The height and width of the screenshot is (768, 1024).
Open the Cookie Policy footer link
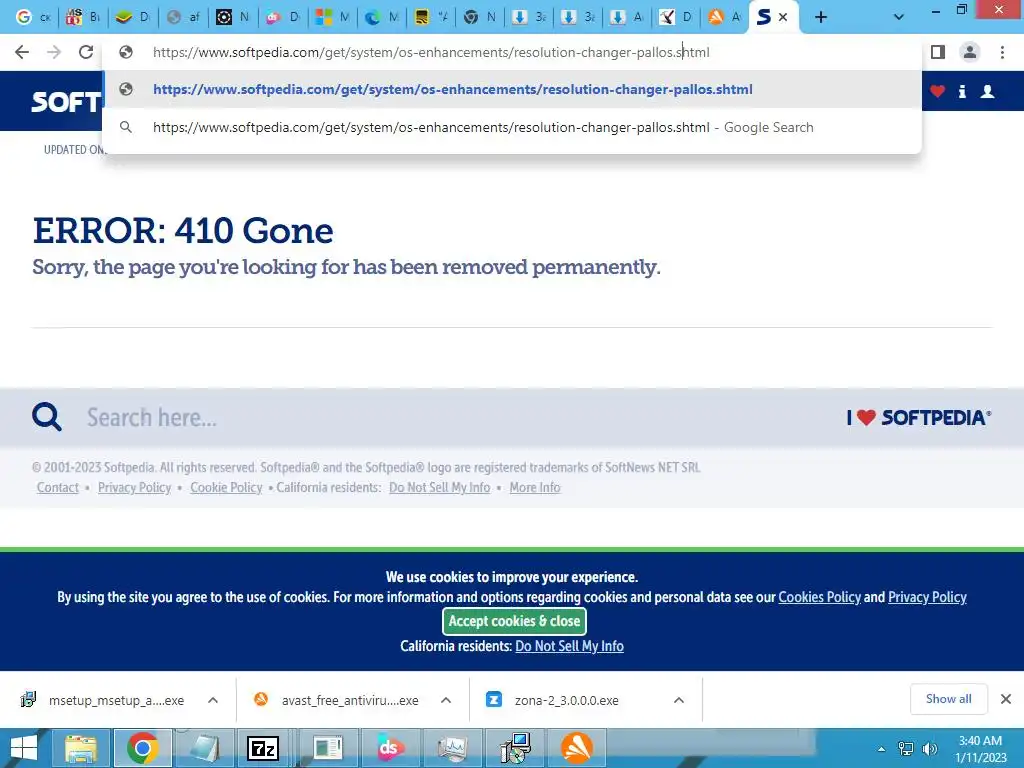(x=226, y=488)
